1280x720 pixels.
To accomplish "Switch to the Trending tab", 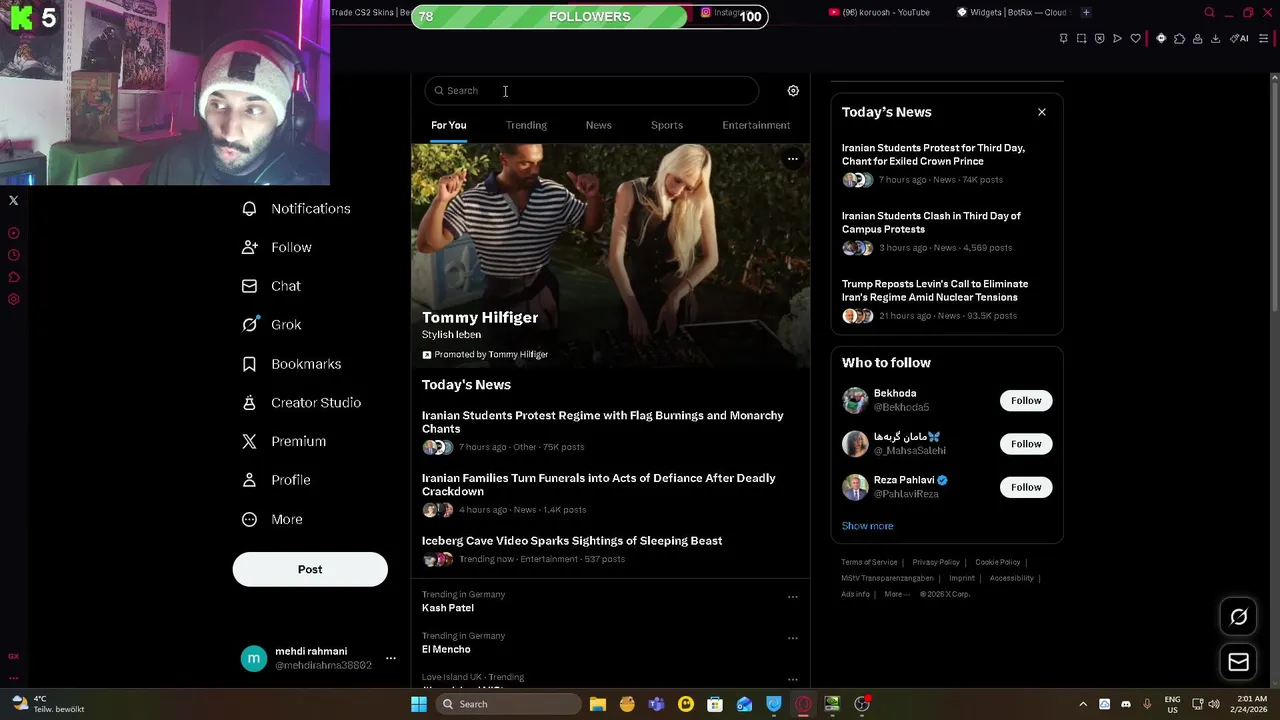I will coord(526,125).
